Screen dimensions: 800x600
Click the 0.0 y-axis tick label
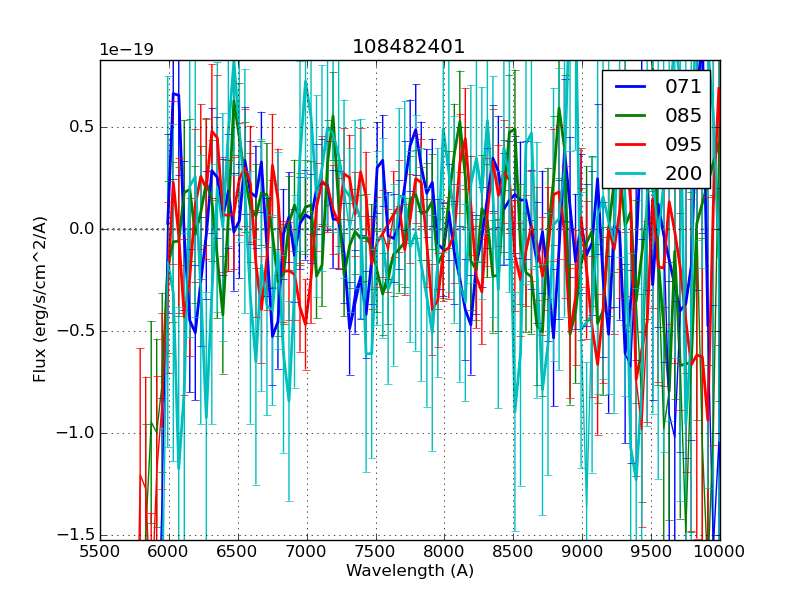pyautogui.click(x=81, y=229)
